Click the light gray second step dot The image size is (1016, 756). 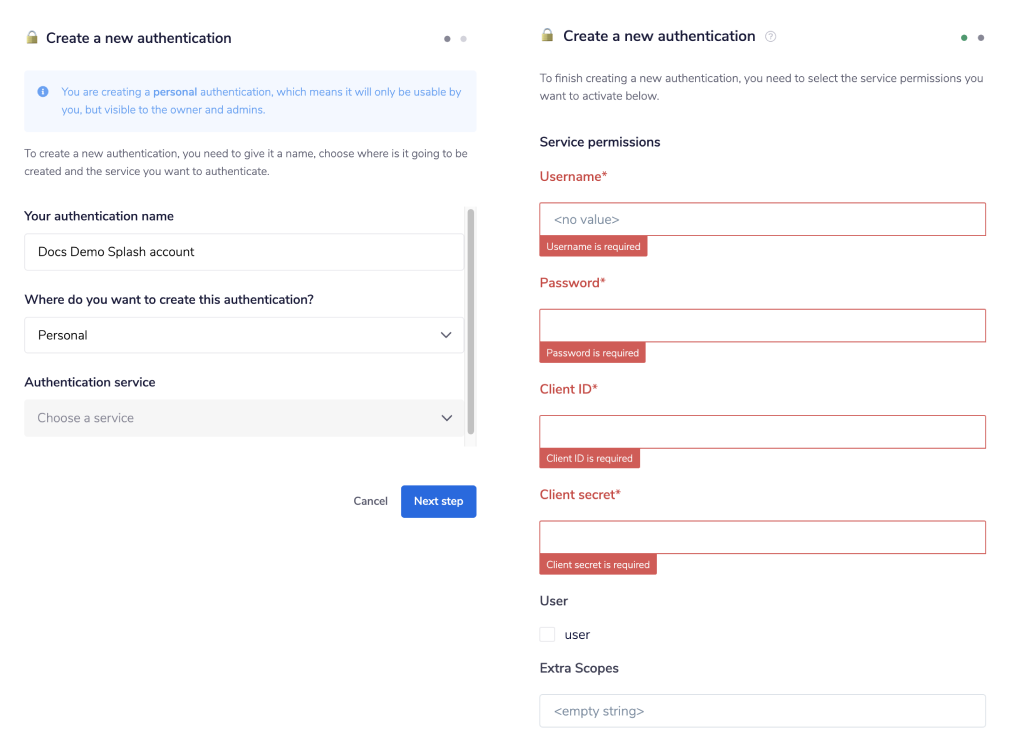click(x=463, y=39)
